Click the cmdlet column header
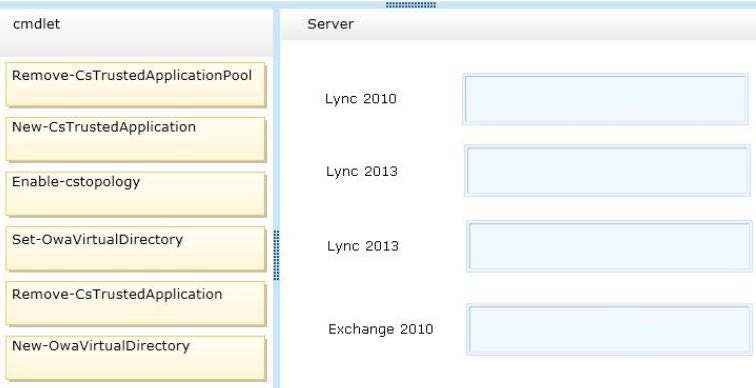Image resolution: width=756 pixels, height=388 pixels. (136, 33)
